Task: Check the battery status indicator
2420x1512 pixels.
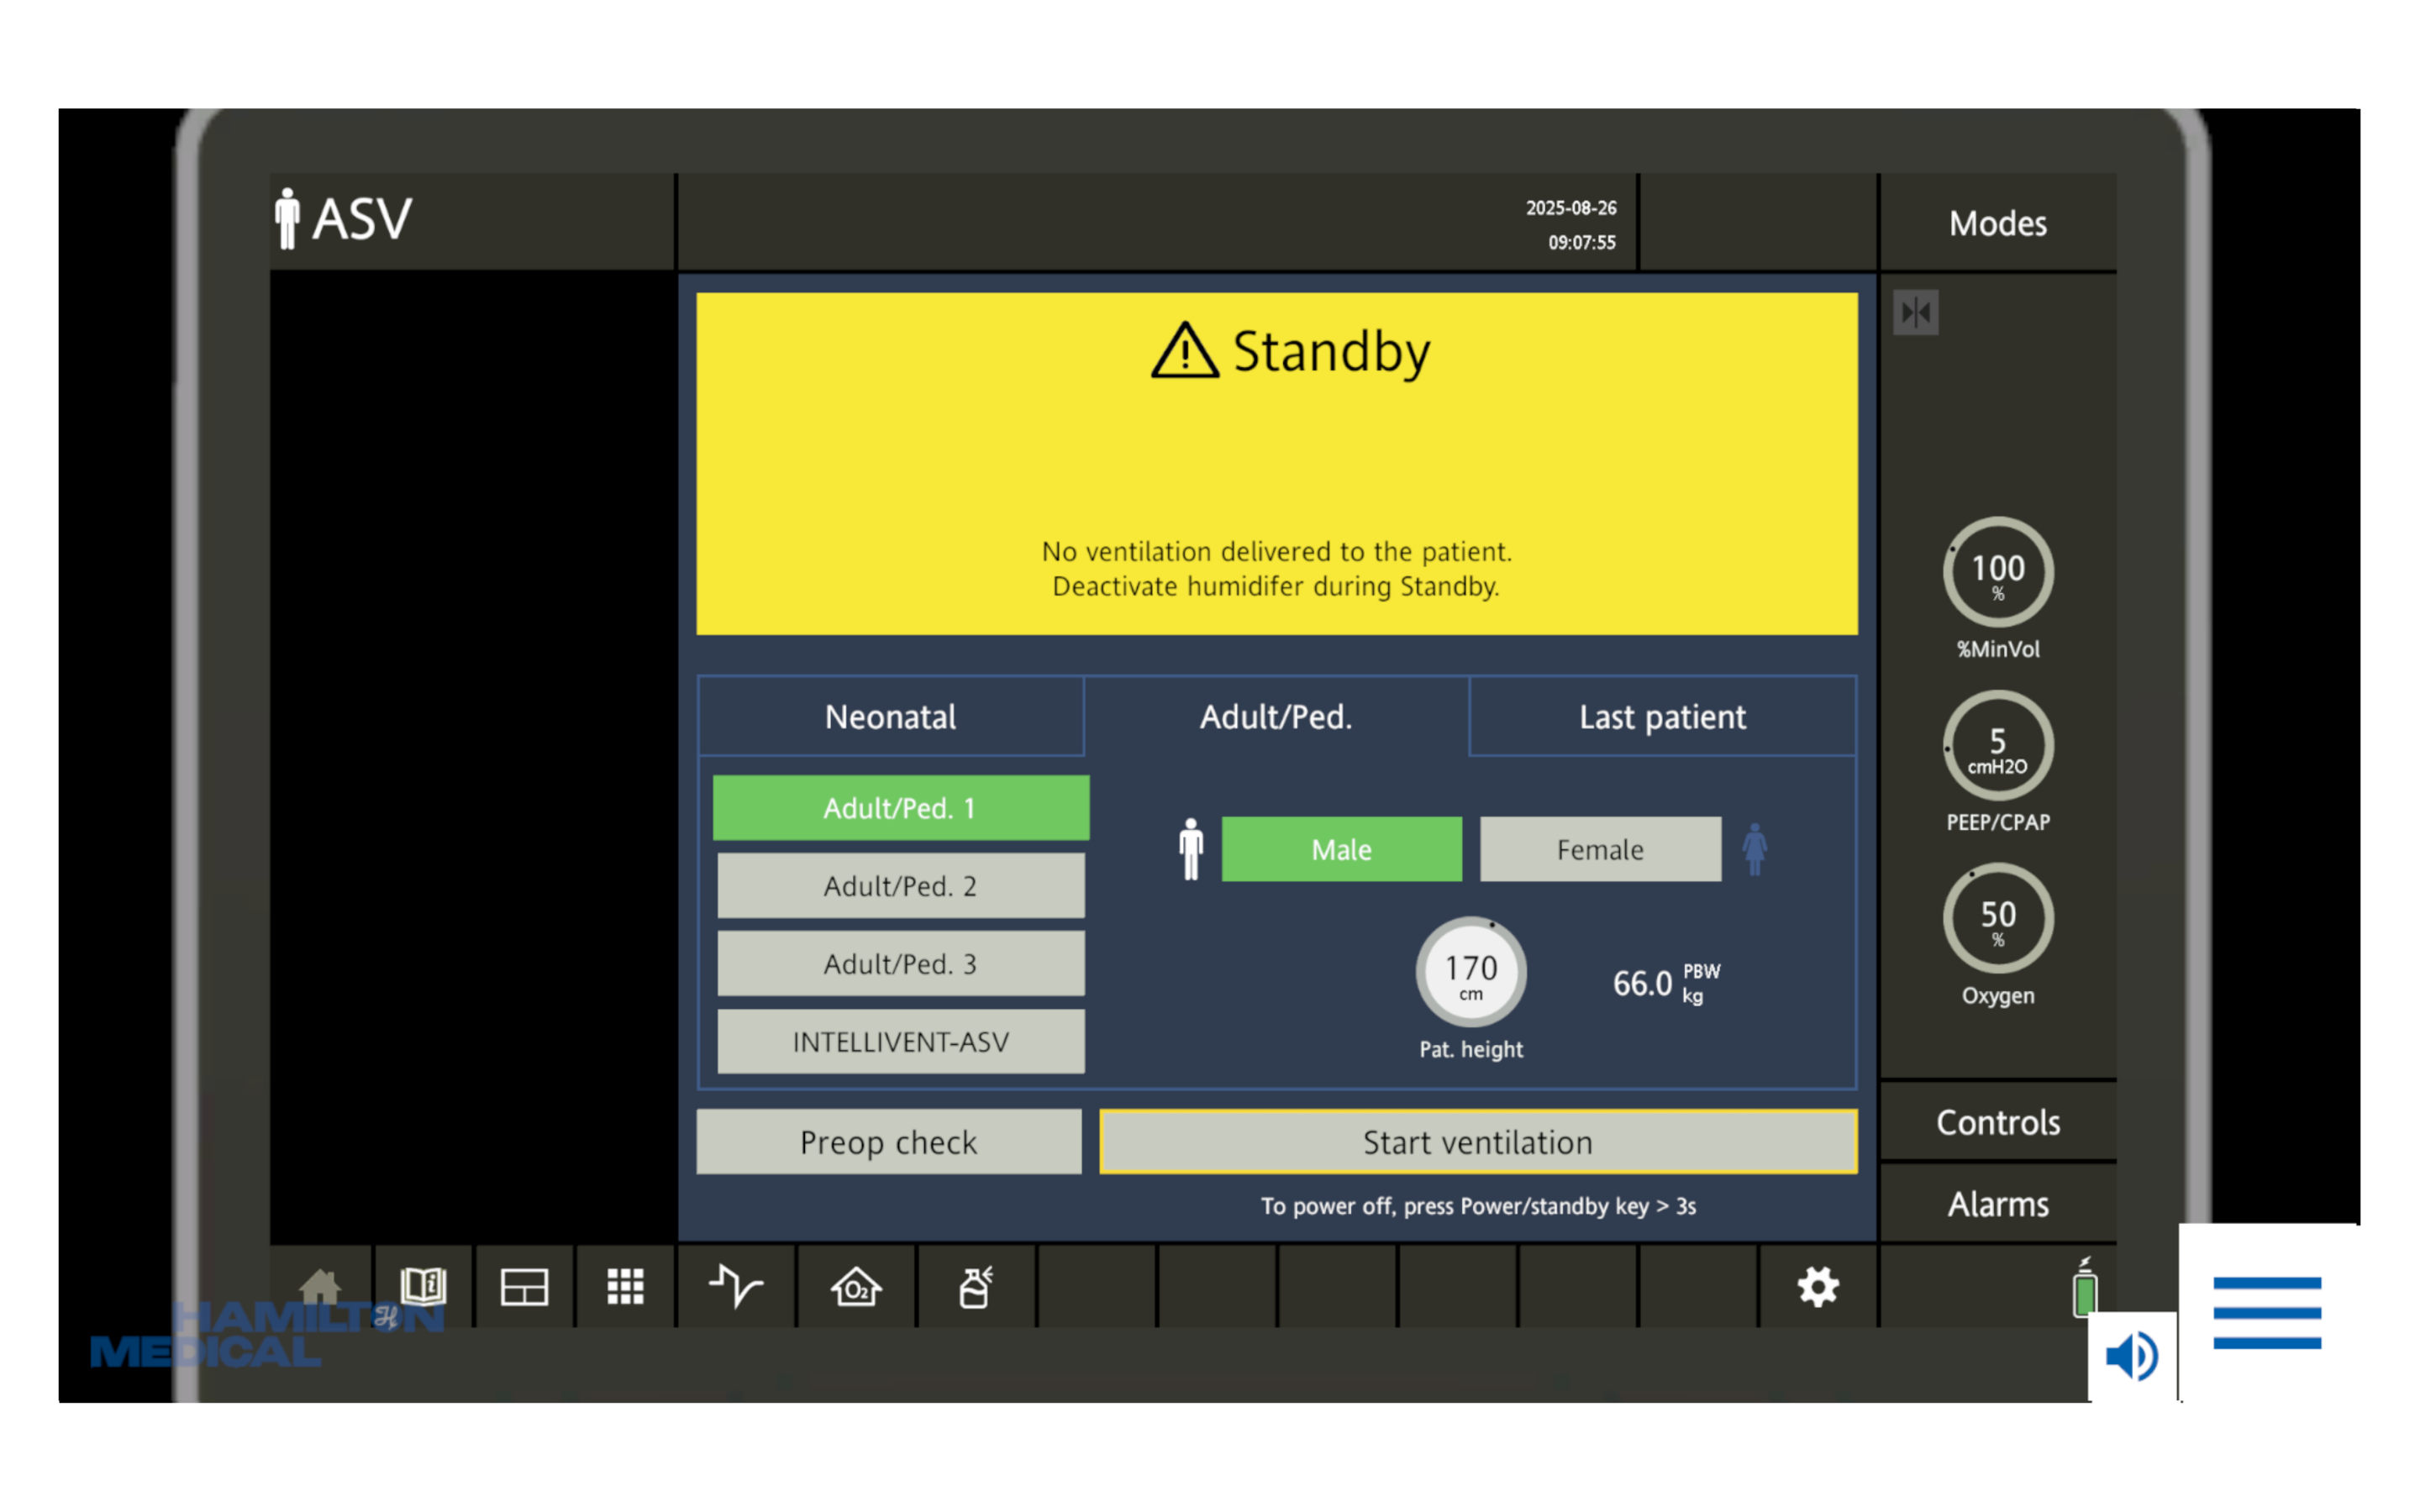Action: pos(2085,1289)
